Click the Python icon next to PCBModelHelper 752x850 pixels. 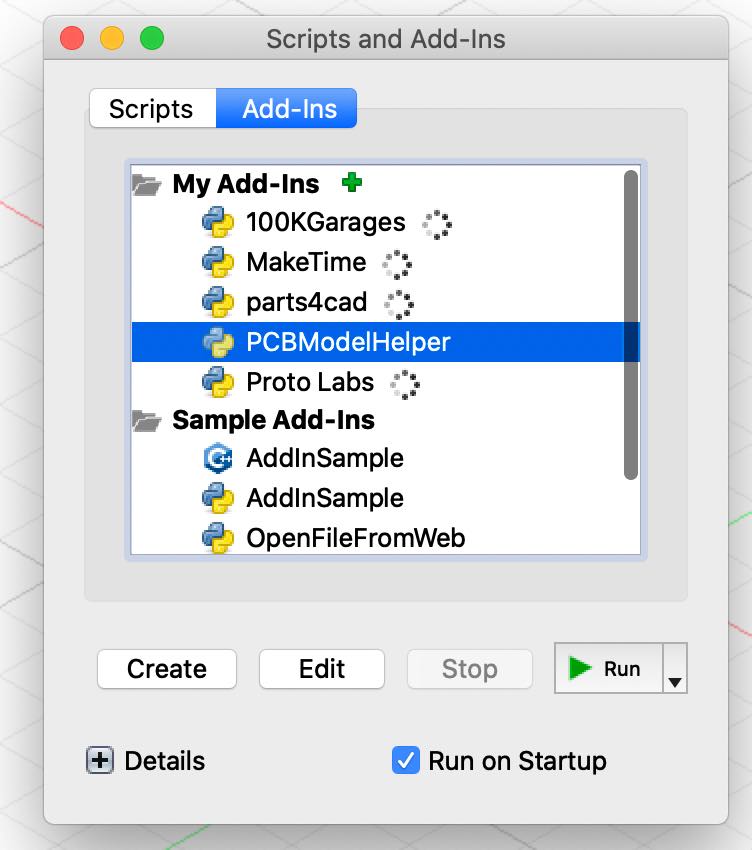click(x=218, y=342)
